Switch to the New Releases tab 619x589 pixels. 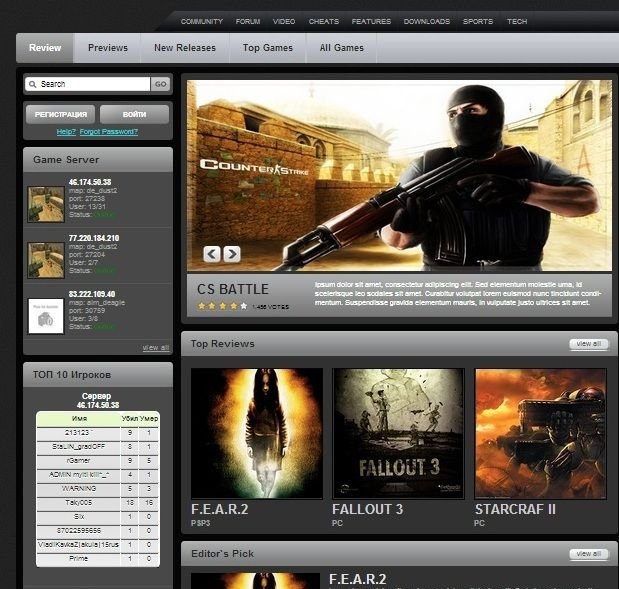tap(185, 48)
